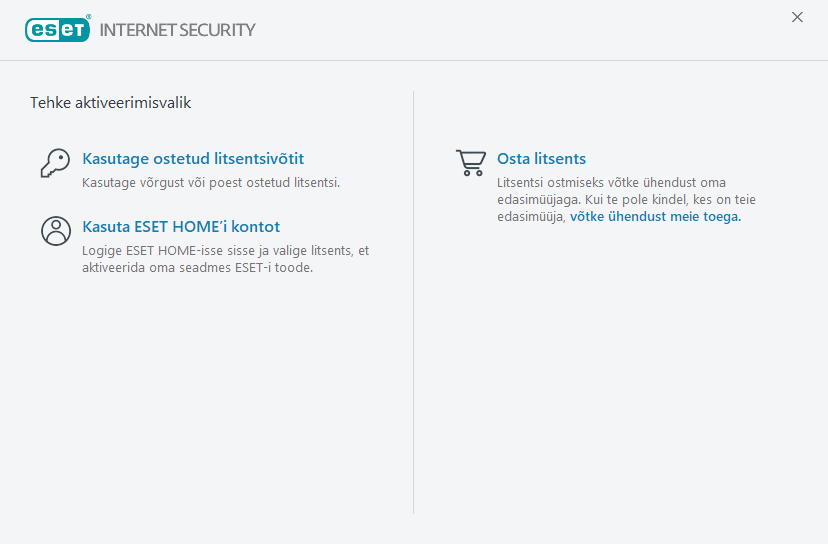Image resolution: width=828 pixels, height=544 pixels.
Task: Click the empty header bar area
Action: [x=520, y=30]
